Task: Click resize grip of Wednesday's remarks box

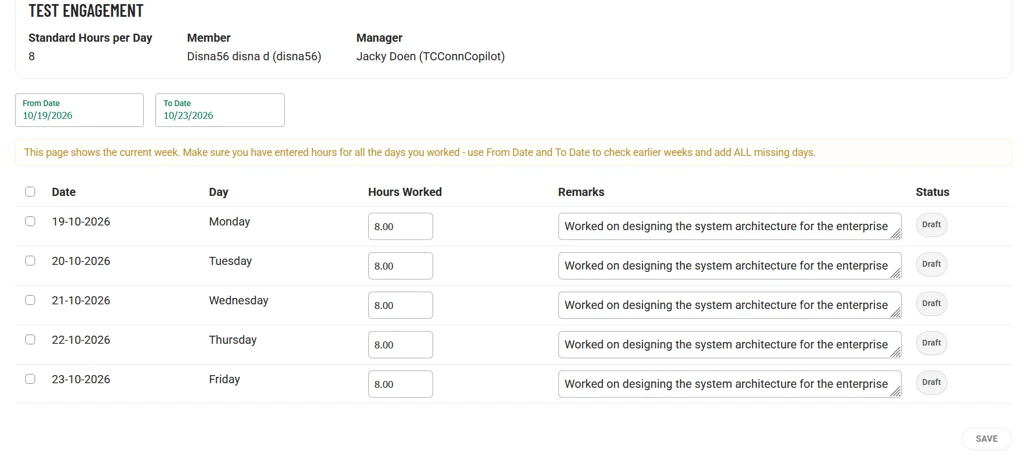Action: [895, 313]
